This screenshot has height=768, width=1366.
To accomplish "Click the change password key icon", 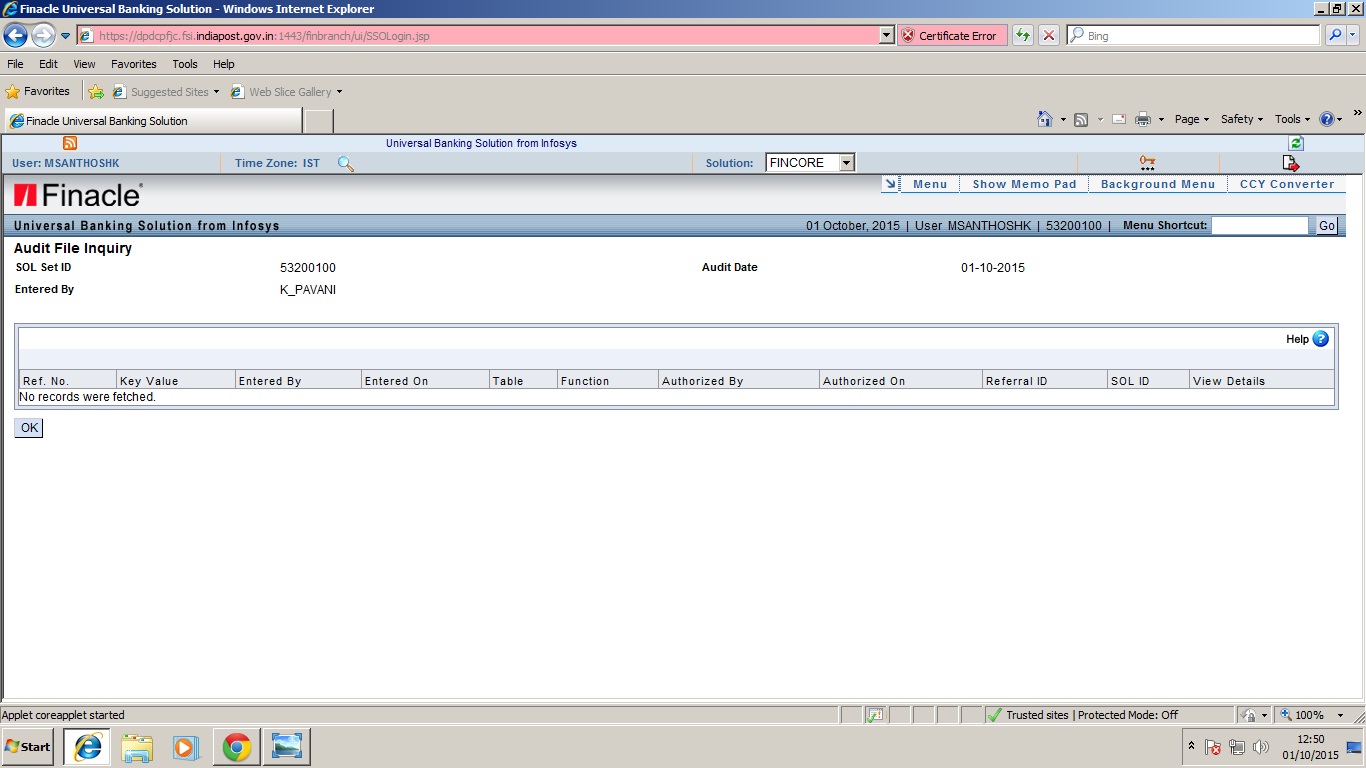I will pyautogui.click(x=1146, y=160).
